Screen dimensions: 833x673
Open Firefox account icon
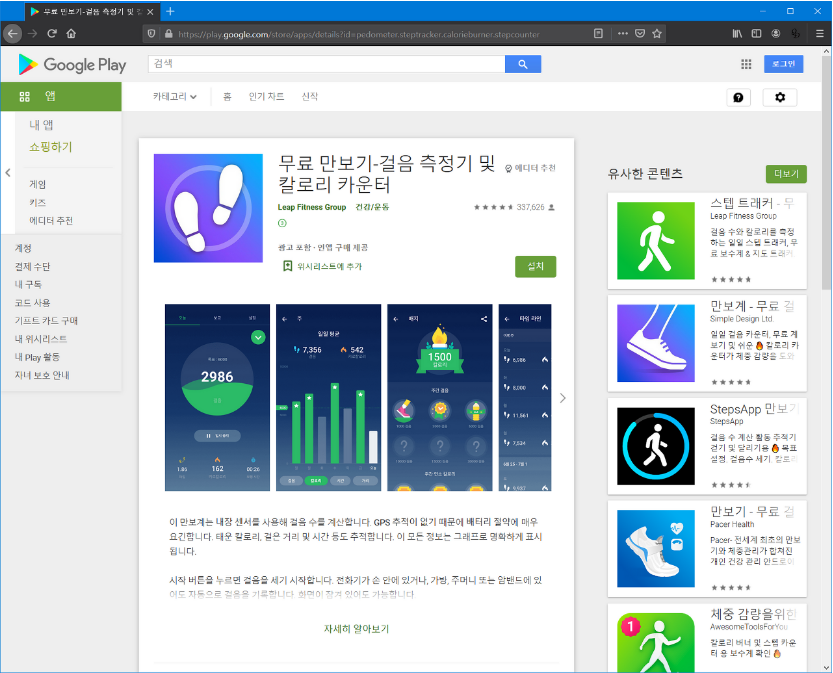[776, 33]
